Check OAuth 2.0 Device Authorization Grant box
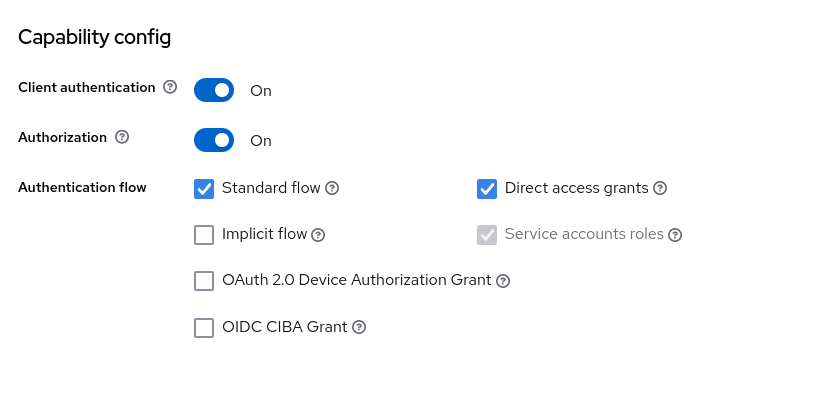 point(204,281)
